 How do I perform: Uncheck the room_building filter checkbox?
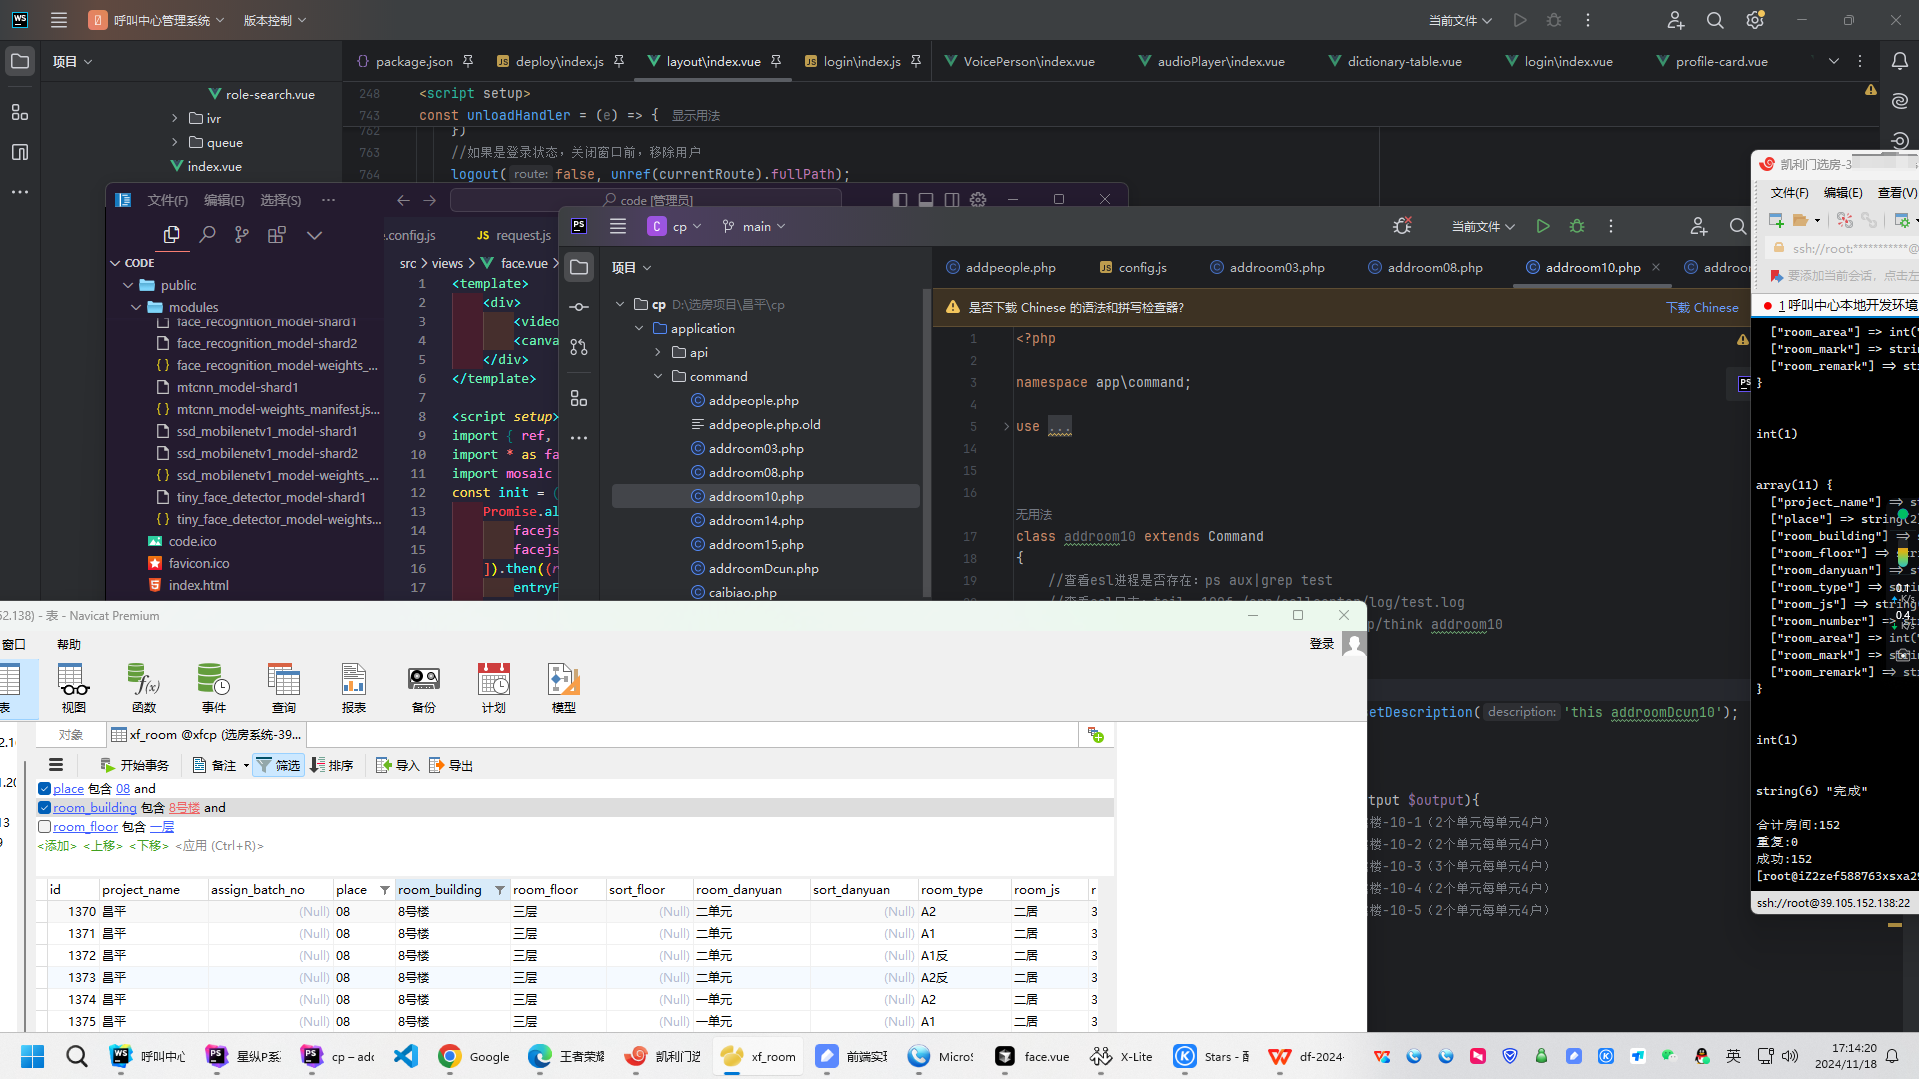[45, 808]
